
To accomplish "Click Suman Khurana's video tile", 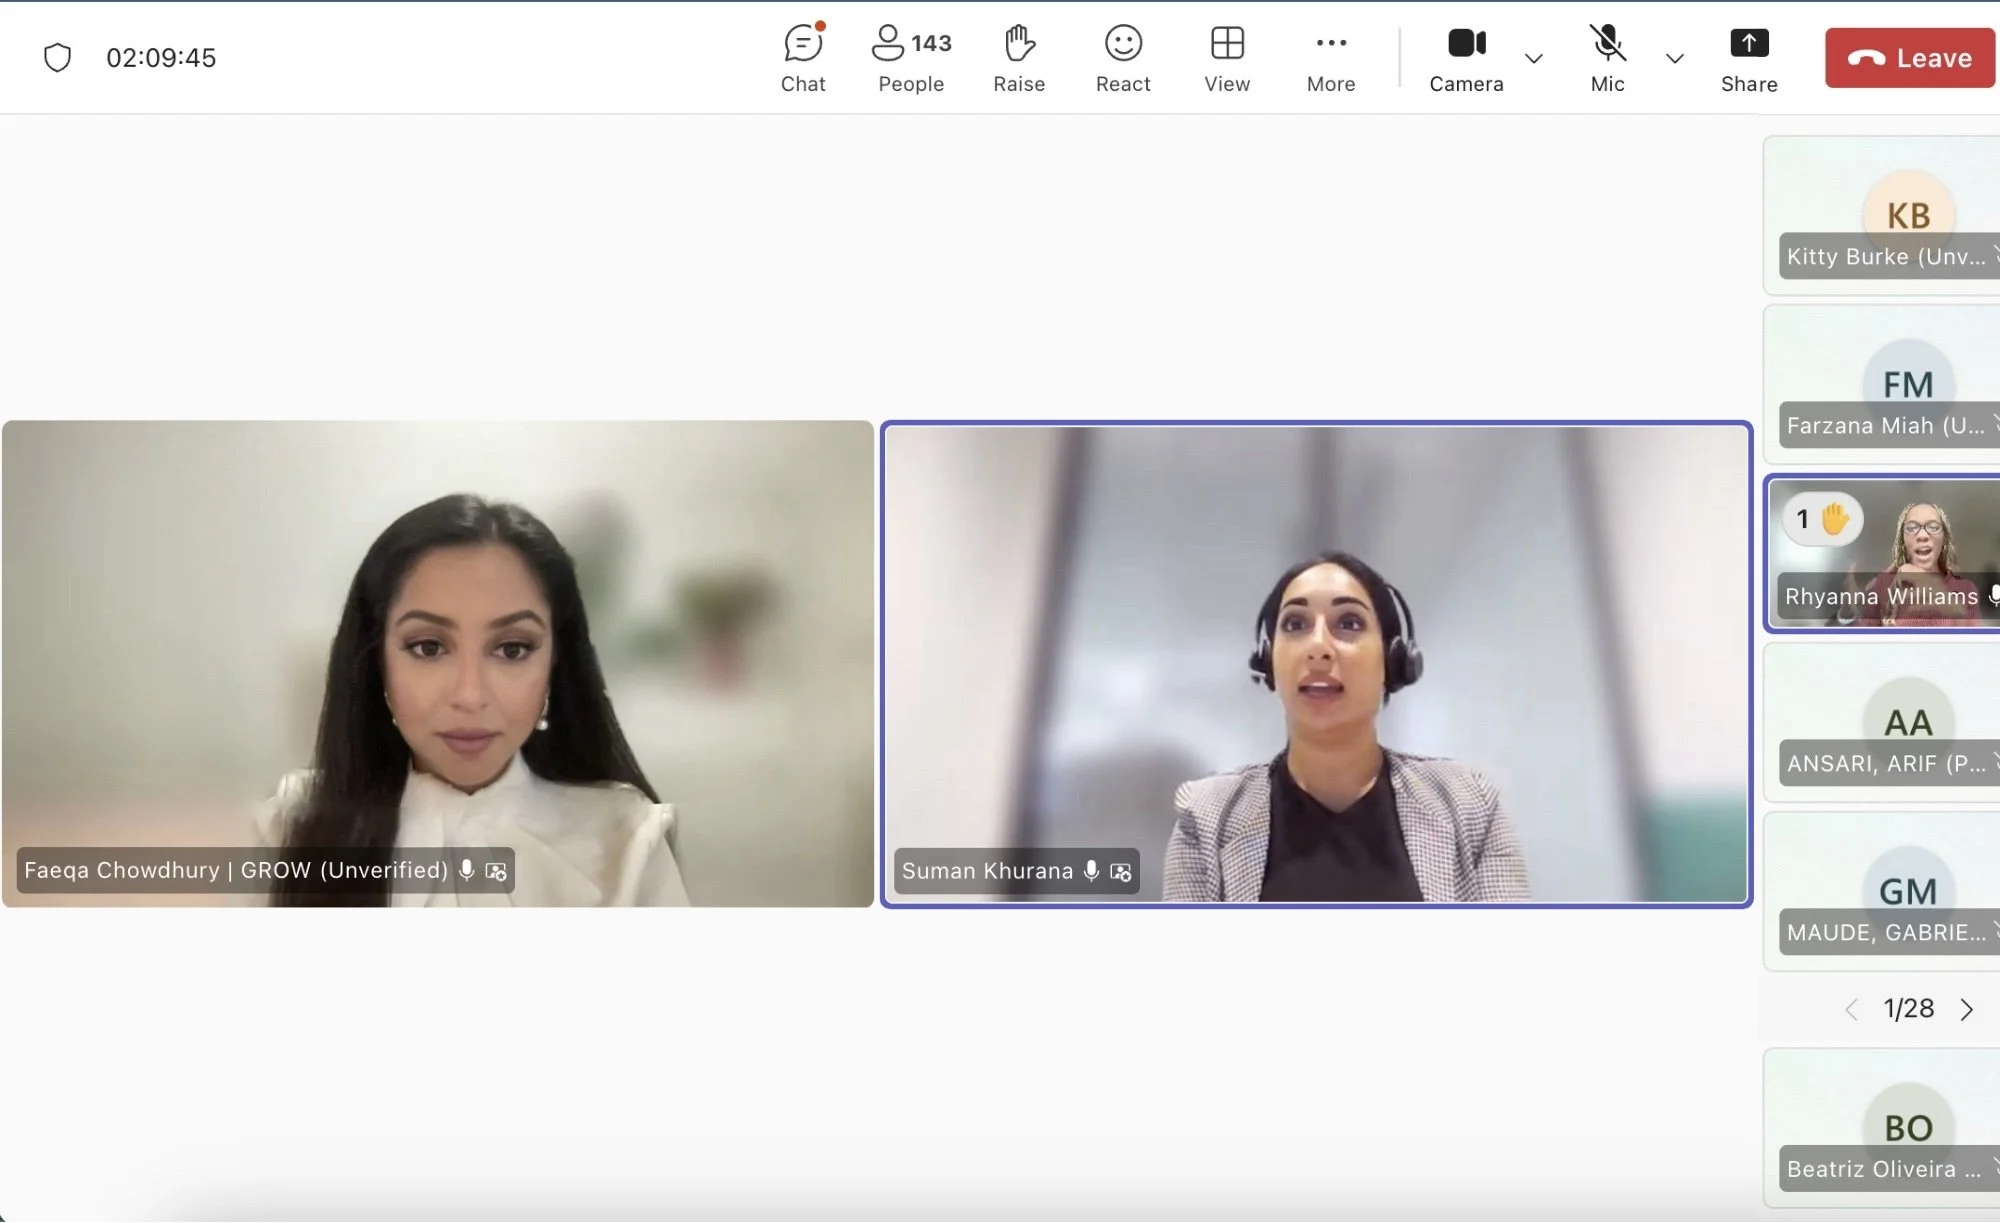I will point(1315,664).
